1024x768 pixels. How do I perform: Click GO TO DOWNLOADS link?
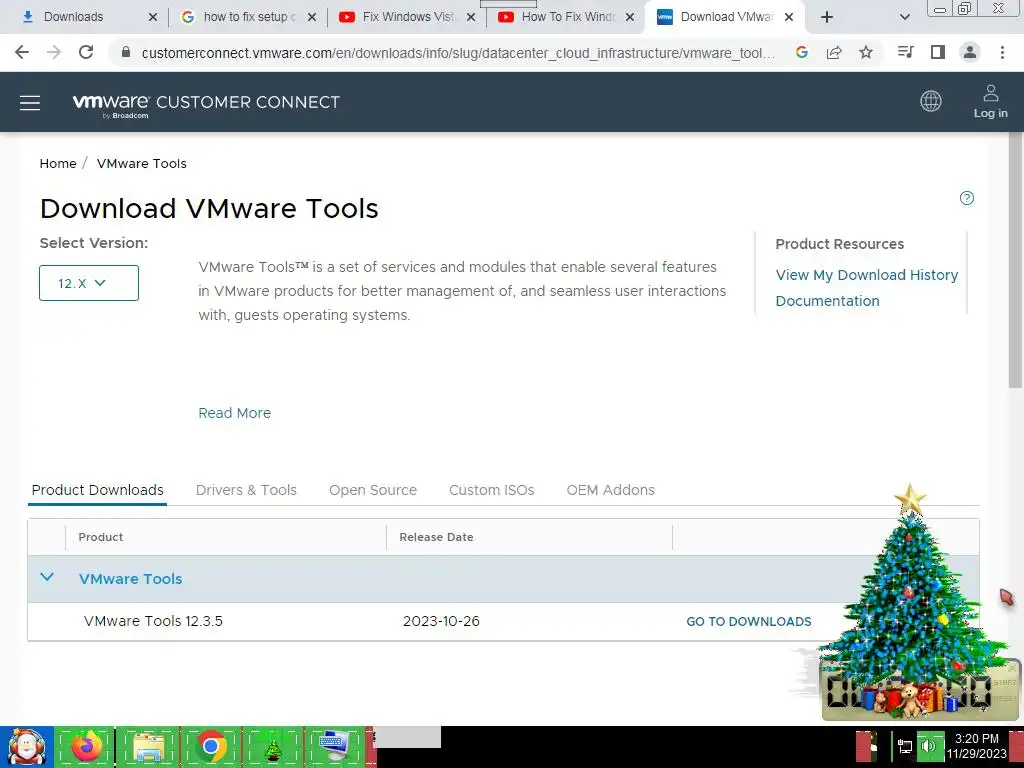click(748, 622)
